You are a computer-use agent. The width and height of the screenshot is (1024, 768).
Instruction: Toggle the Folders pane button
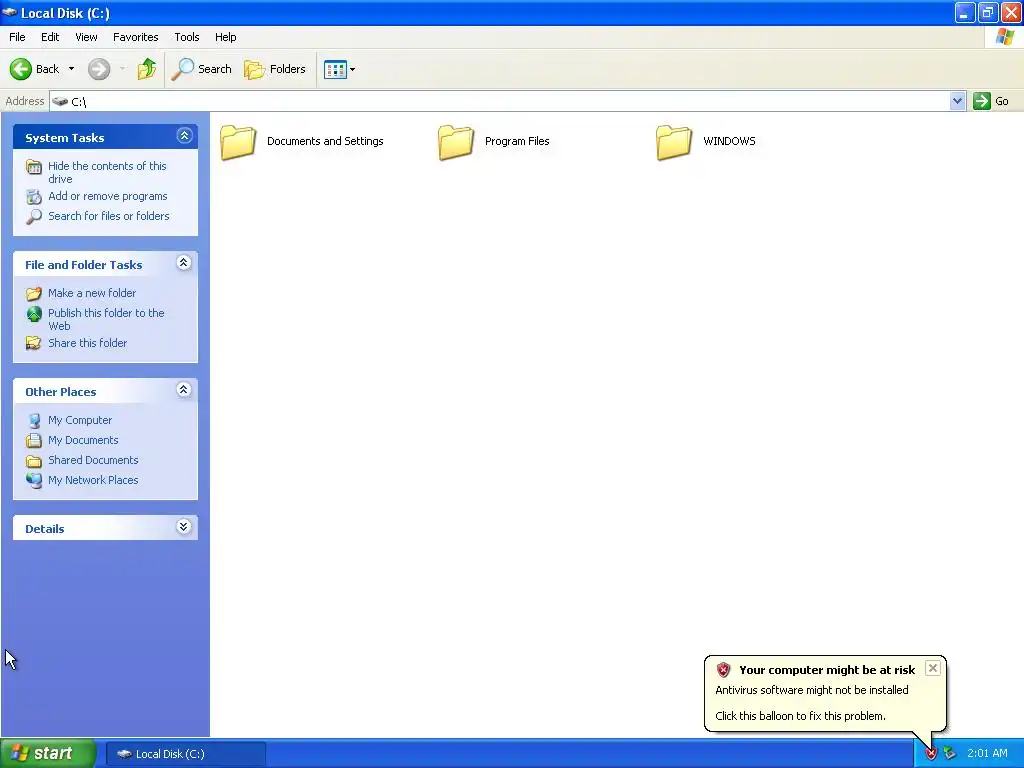(275, 69)
